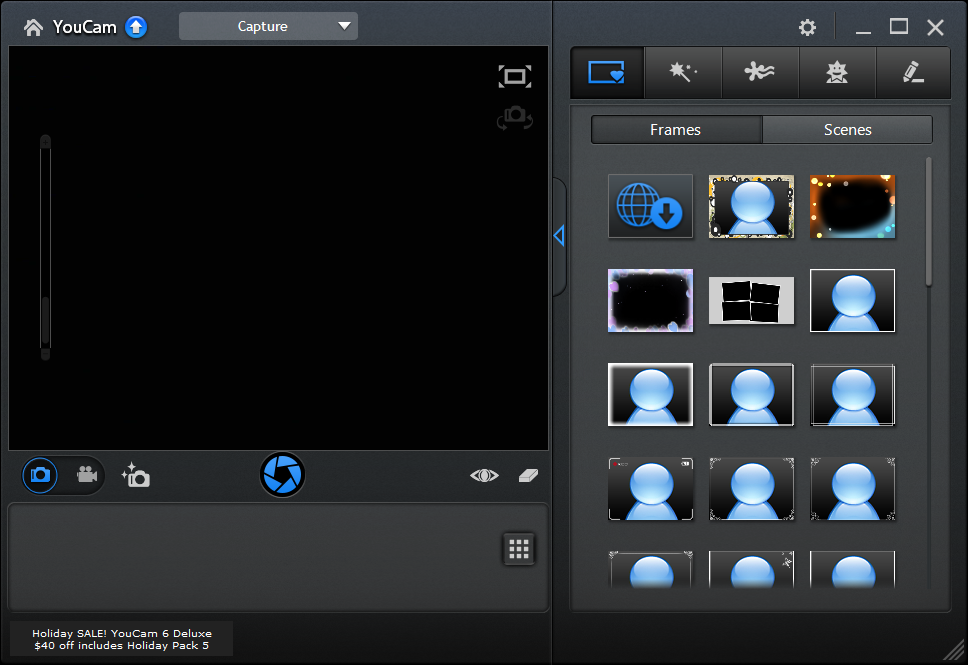968x665 pixels.
Task: Switch to photo capture mode
Action: point(41,475)
